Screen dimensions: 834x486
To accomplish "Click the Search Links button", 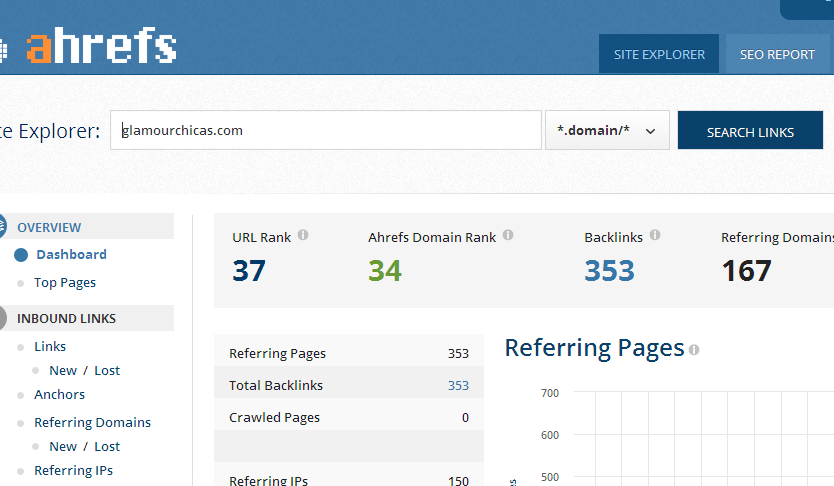I will (x=750, y=130).
